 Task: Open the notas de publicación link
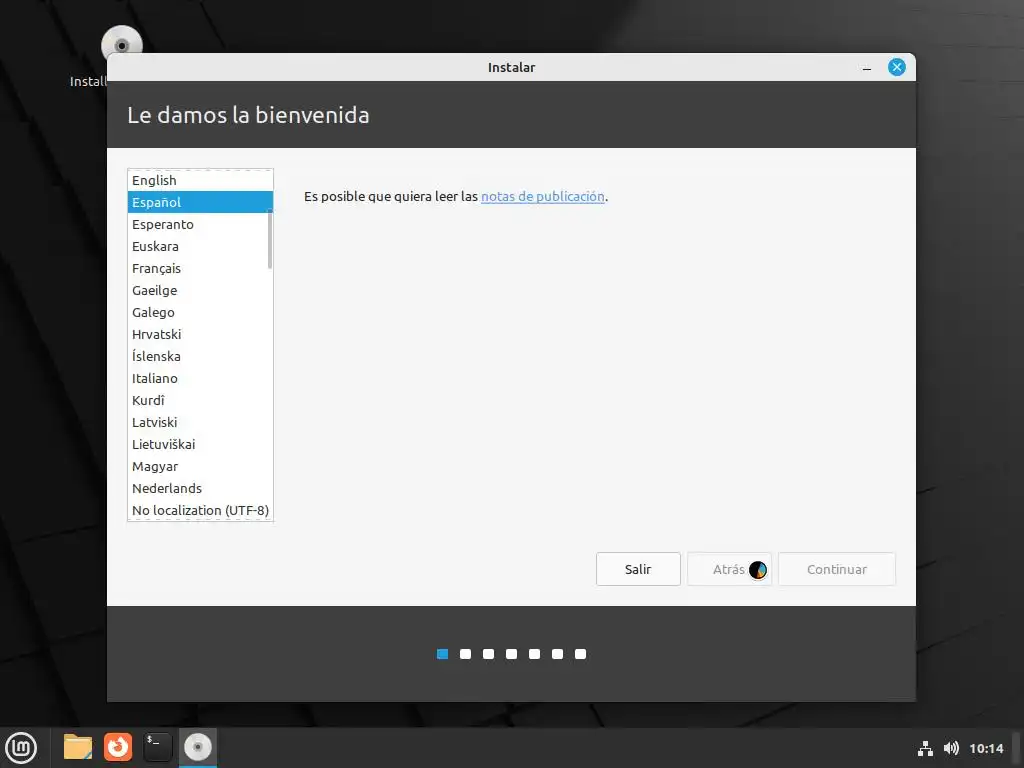[543, 197]
